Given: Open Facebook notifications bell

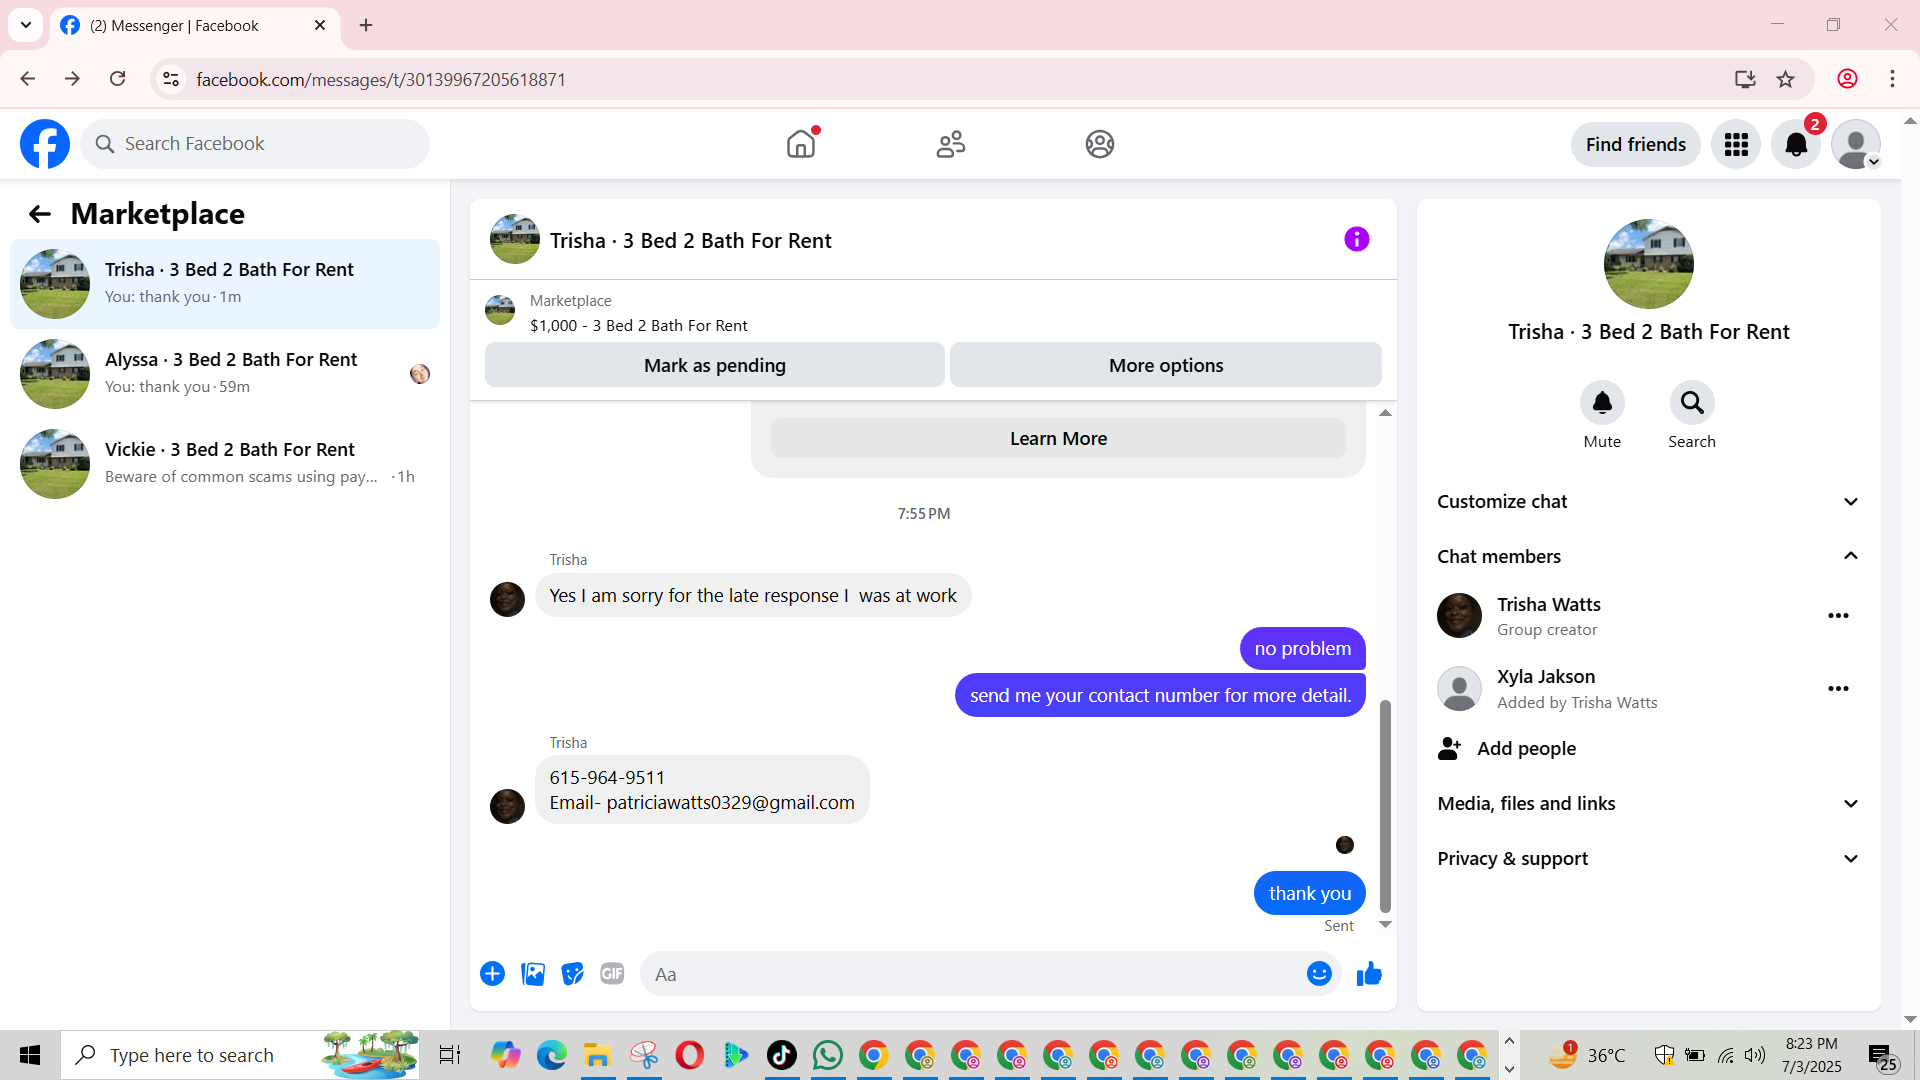Looking at the screenshot, I should tap(1796, 145).
